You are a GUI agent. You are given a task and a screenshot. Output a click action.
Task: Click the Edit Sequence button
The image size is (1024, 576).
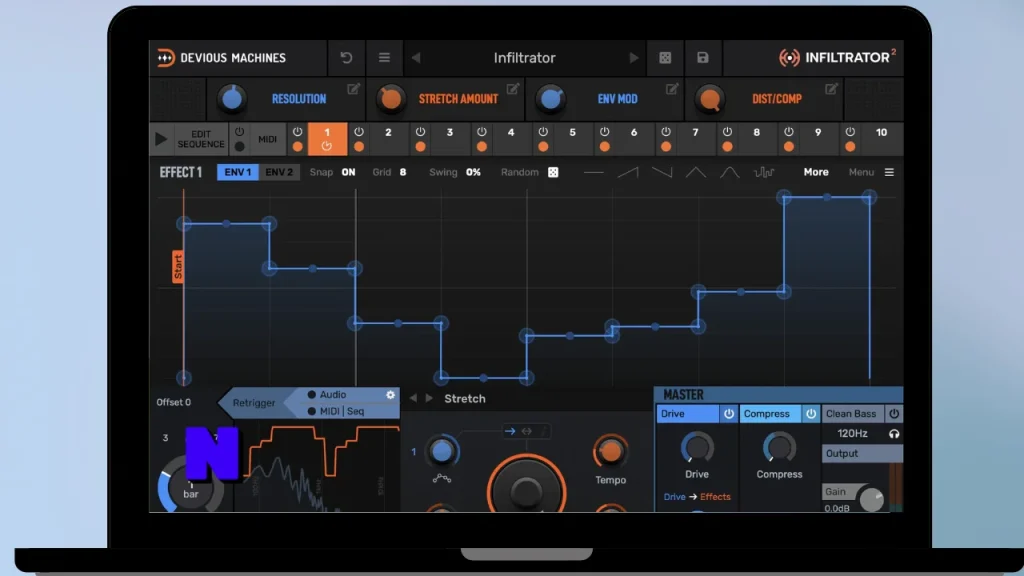200,139
